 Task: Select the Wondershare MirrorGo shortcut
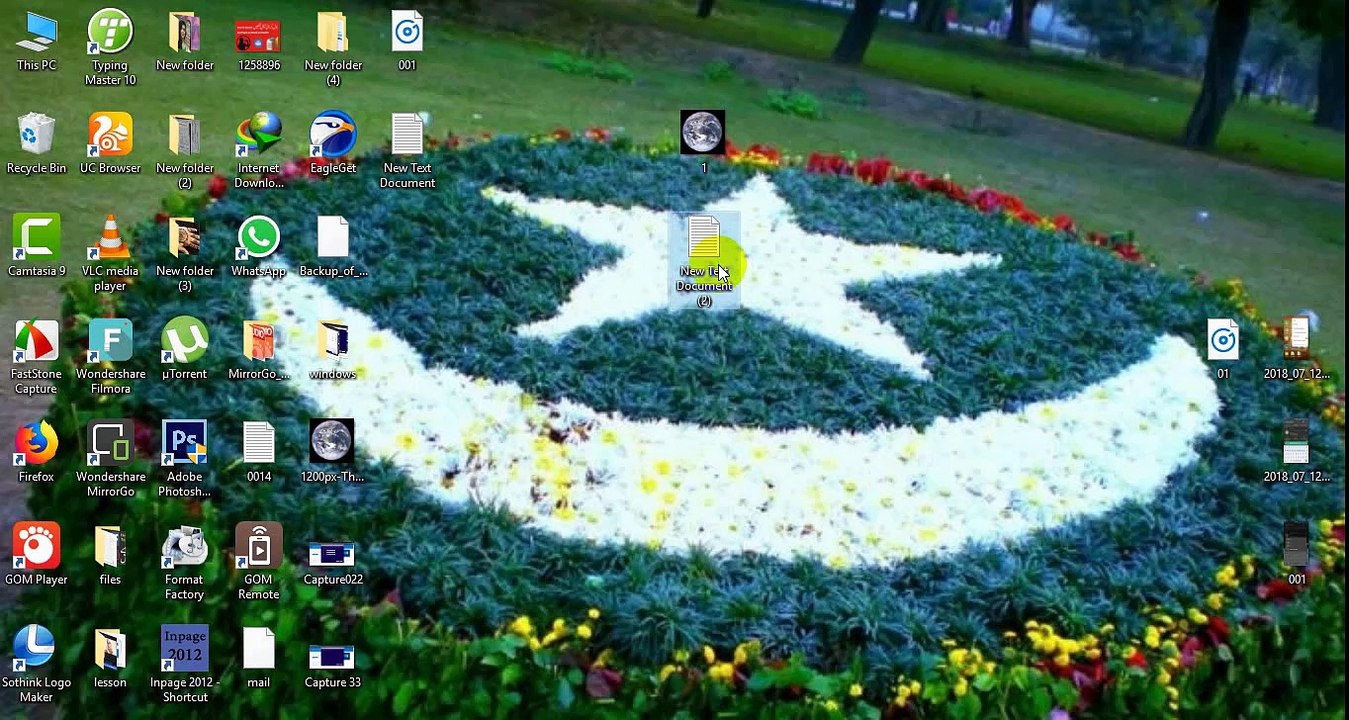(x=110, y=460)
